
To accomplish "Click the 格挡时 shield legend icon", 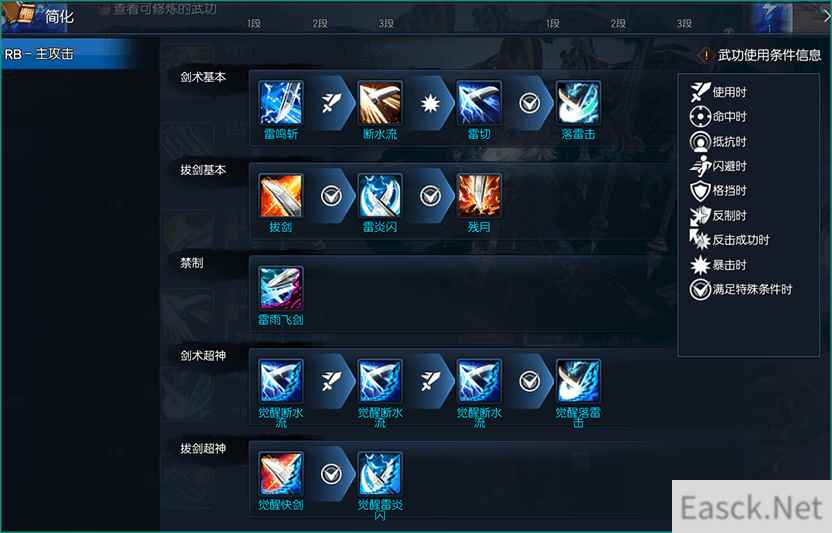I will point(700,191).
